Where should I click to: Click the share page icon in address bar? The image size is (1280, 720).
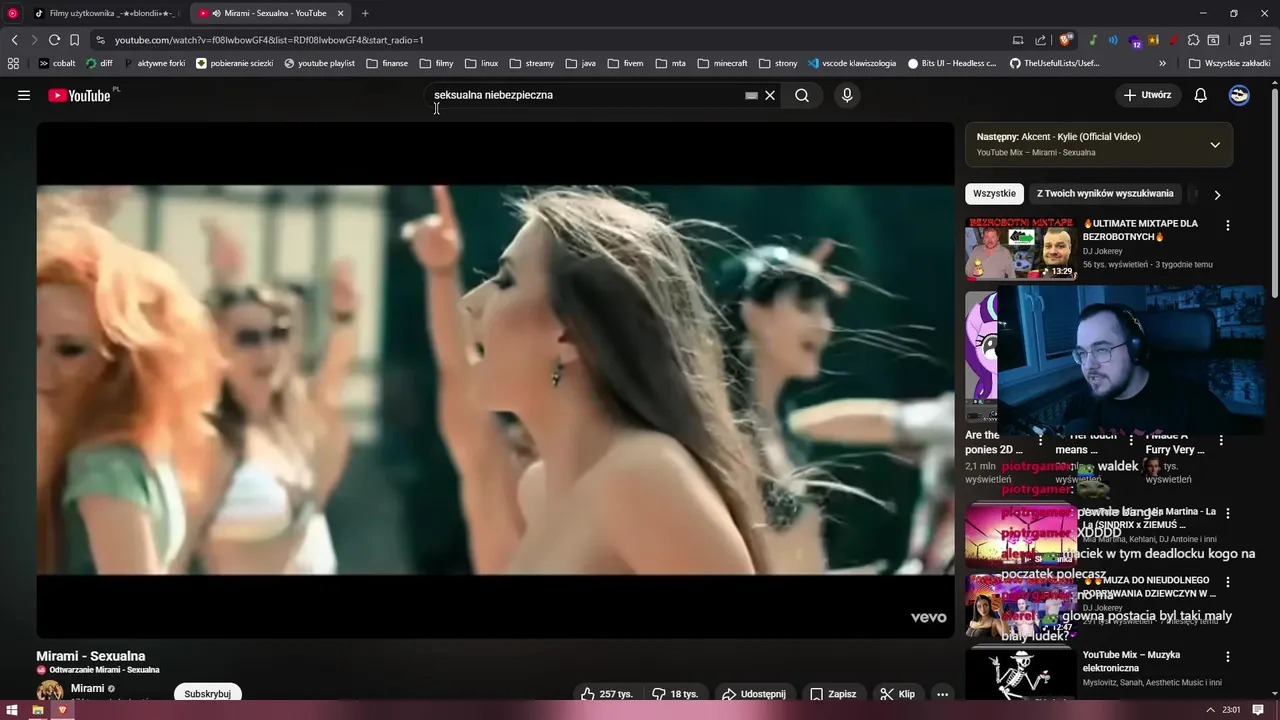(x=1041, y=40)
